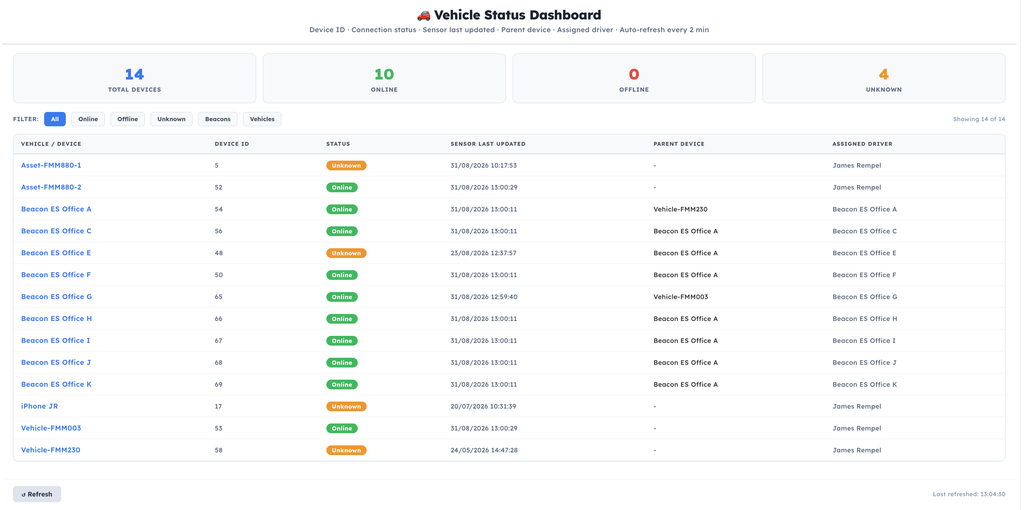Click the Sensor Last Updated column header
The width and height of the screenshot is (1024, 510).
coord(488,144)
